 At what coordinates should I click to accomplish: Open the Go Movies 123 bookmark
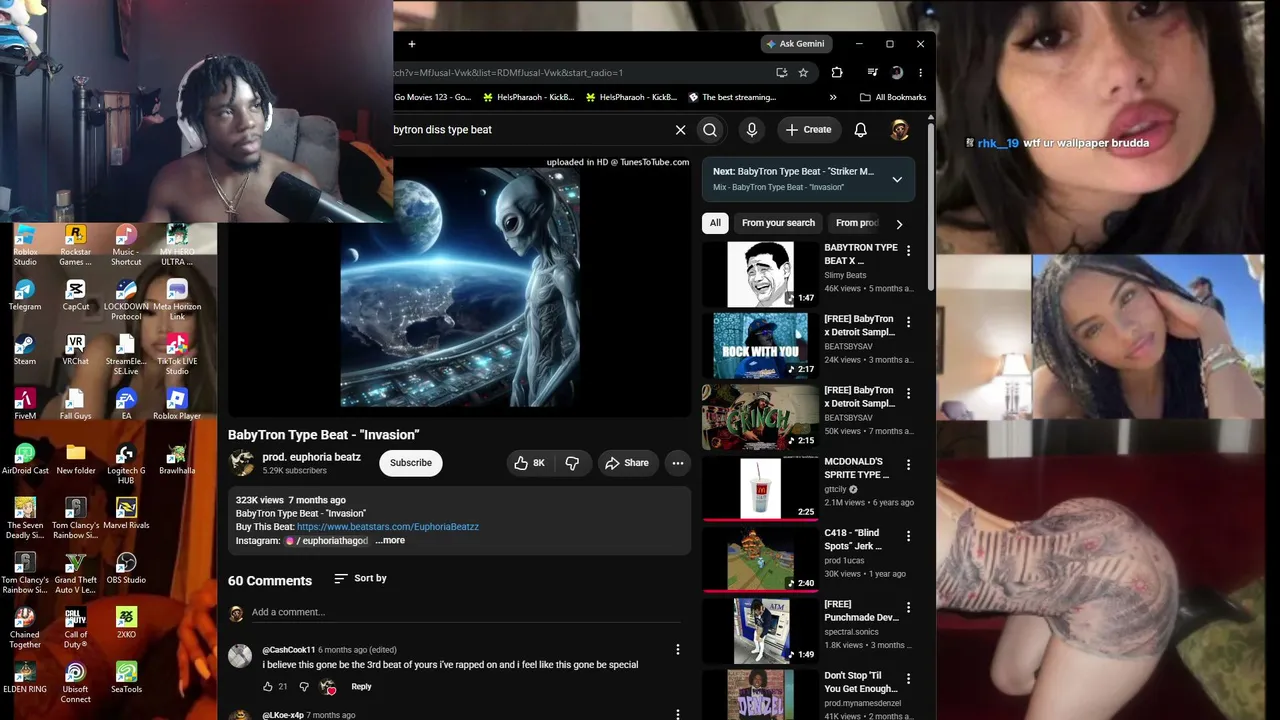[433, 98]
